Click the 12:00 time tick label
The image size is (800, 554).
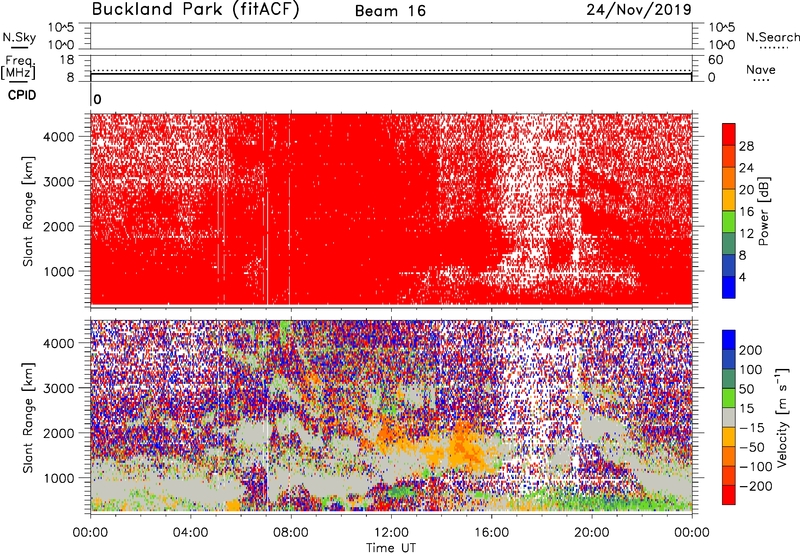[391, 533]
